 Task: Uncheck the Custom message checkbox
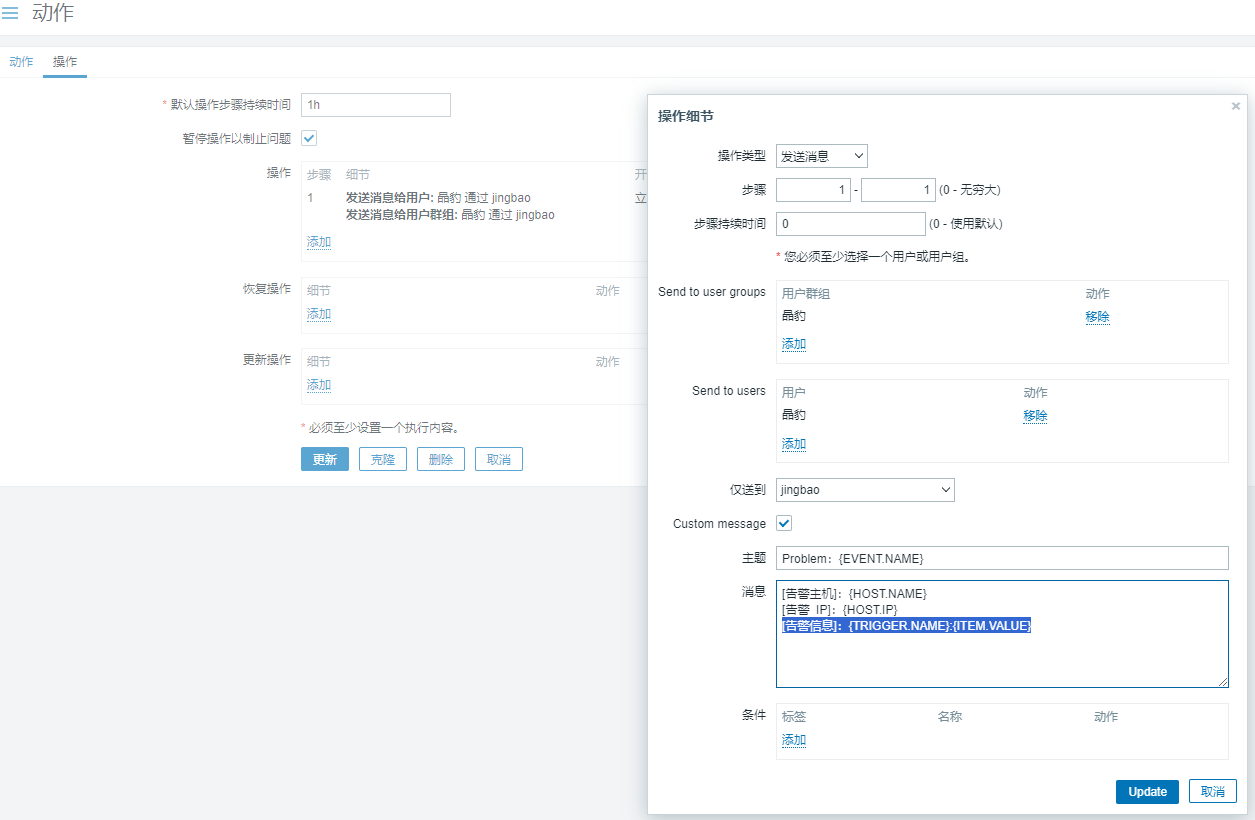pyautogui.click(x=784, y=523)
